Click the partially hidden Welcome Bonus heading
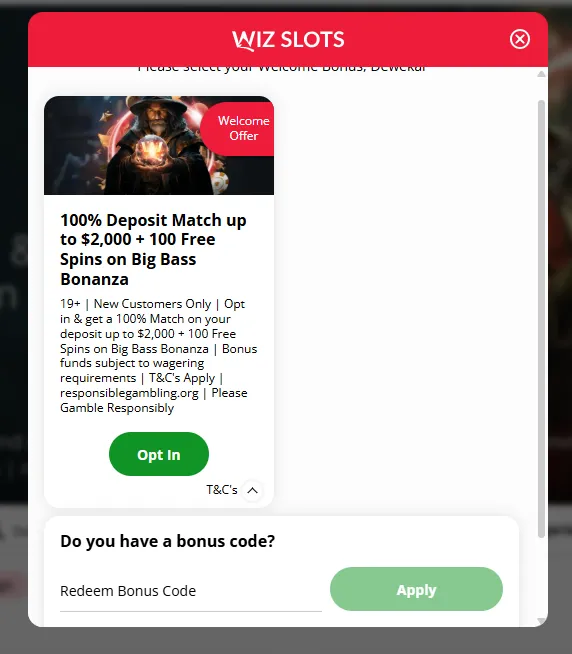This screenshot has width=572, height=654. point(282,69)
